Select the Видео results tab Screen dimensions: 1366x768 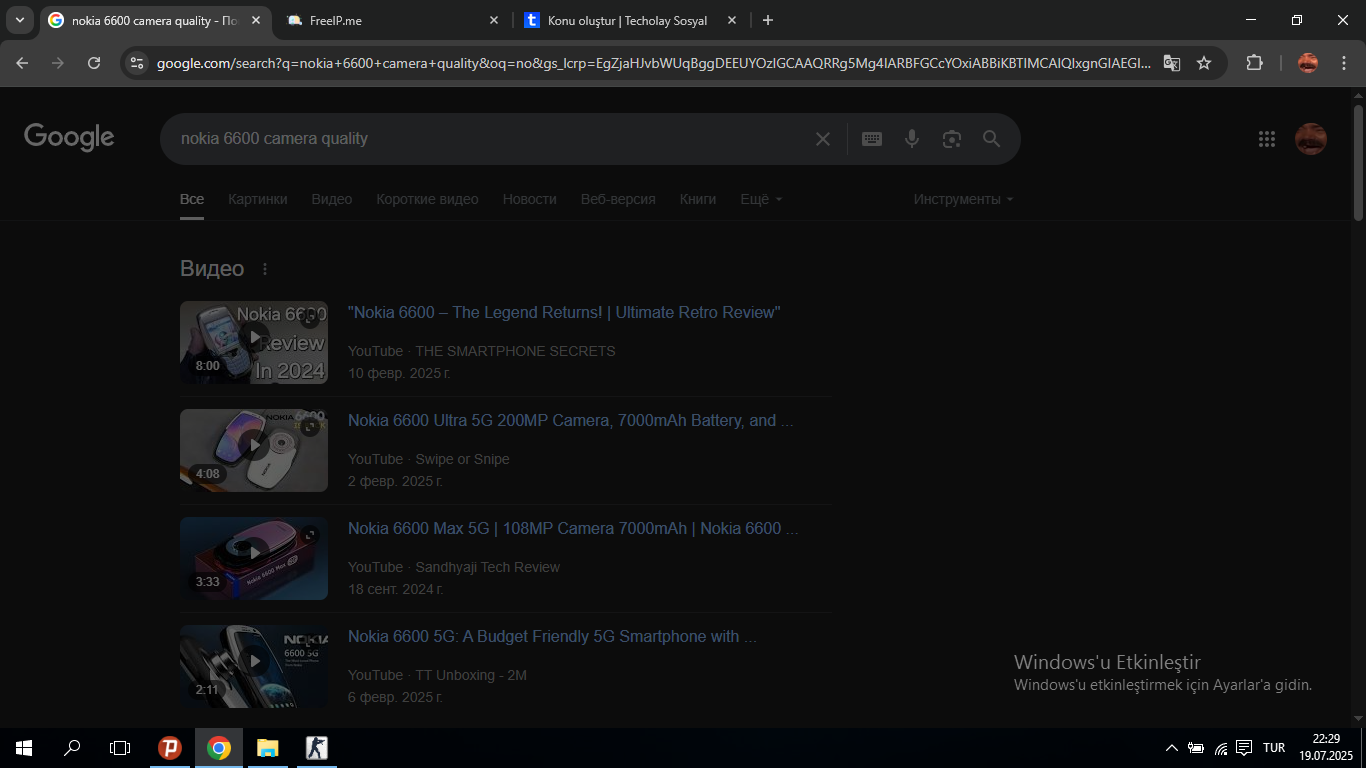332,199
